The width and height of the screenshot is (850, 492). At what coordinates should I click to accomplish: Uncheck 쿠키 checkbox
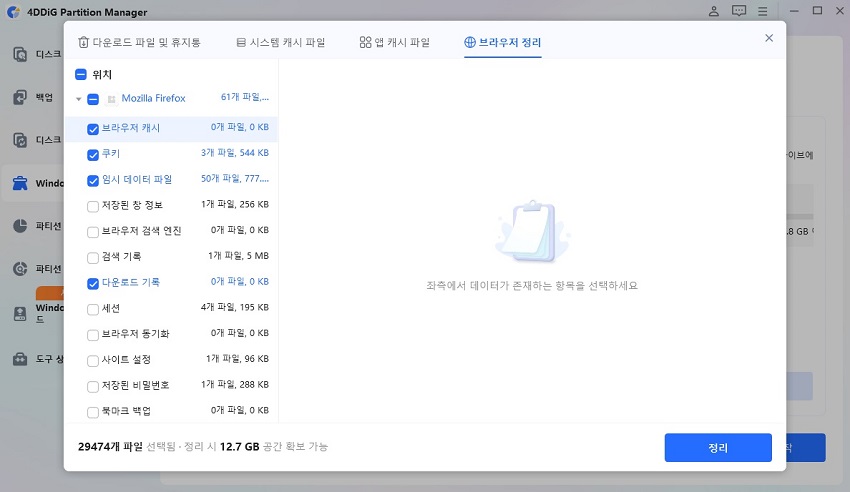tap(93, 155)
